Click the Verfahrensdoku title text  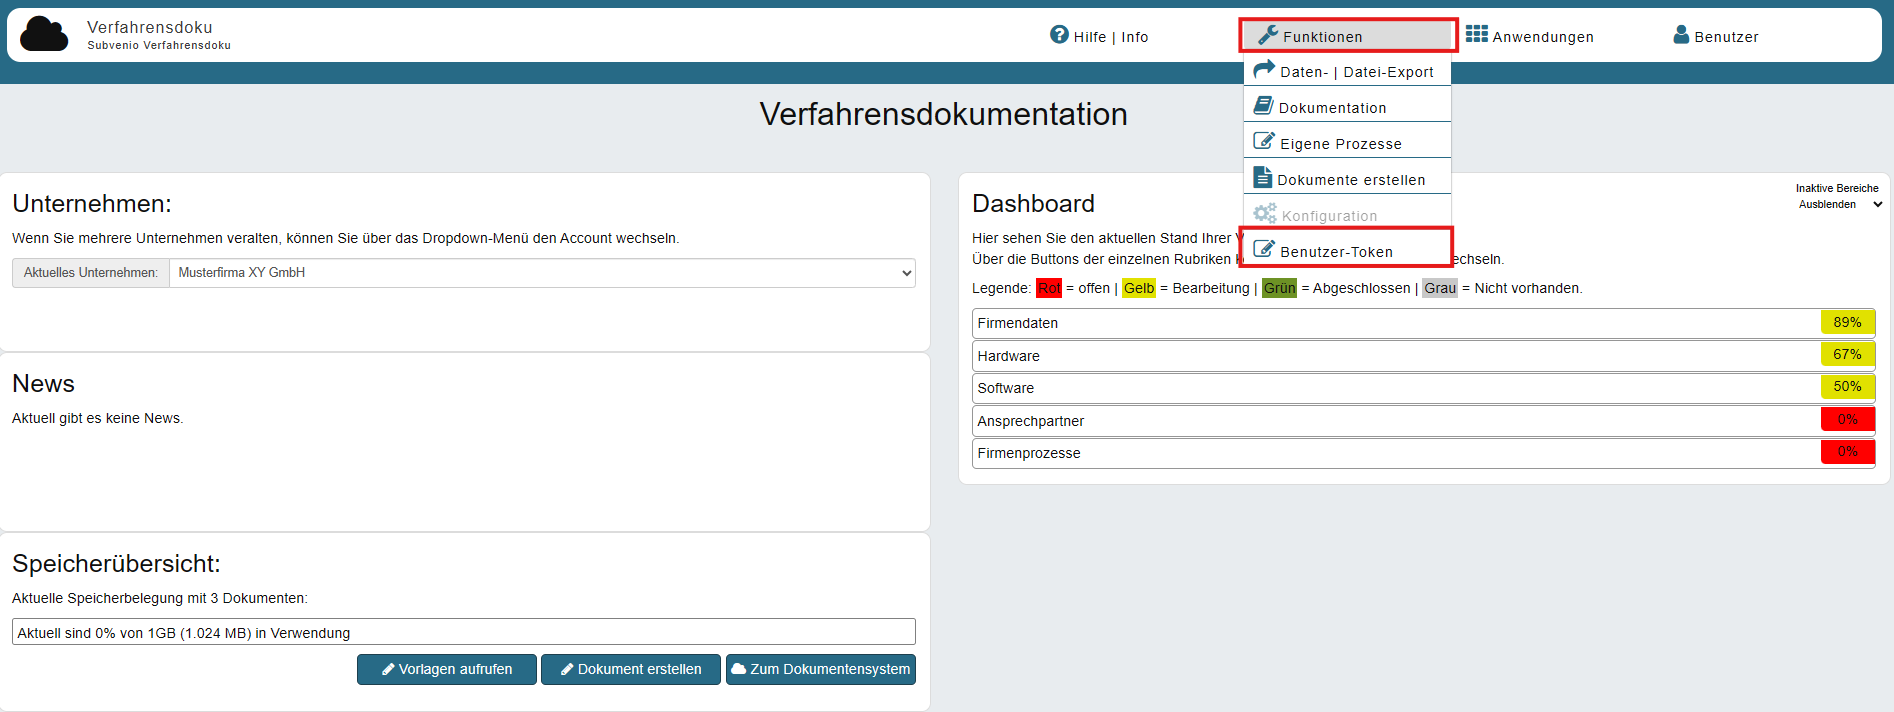tap(150, 27)
